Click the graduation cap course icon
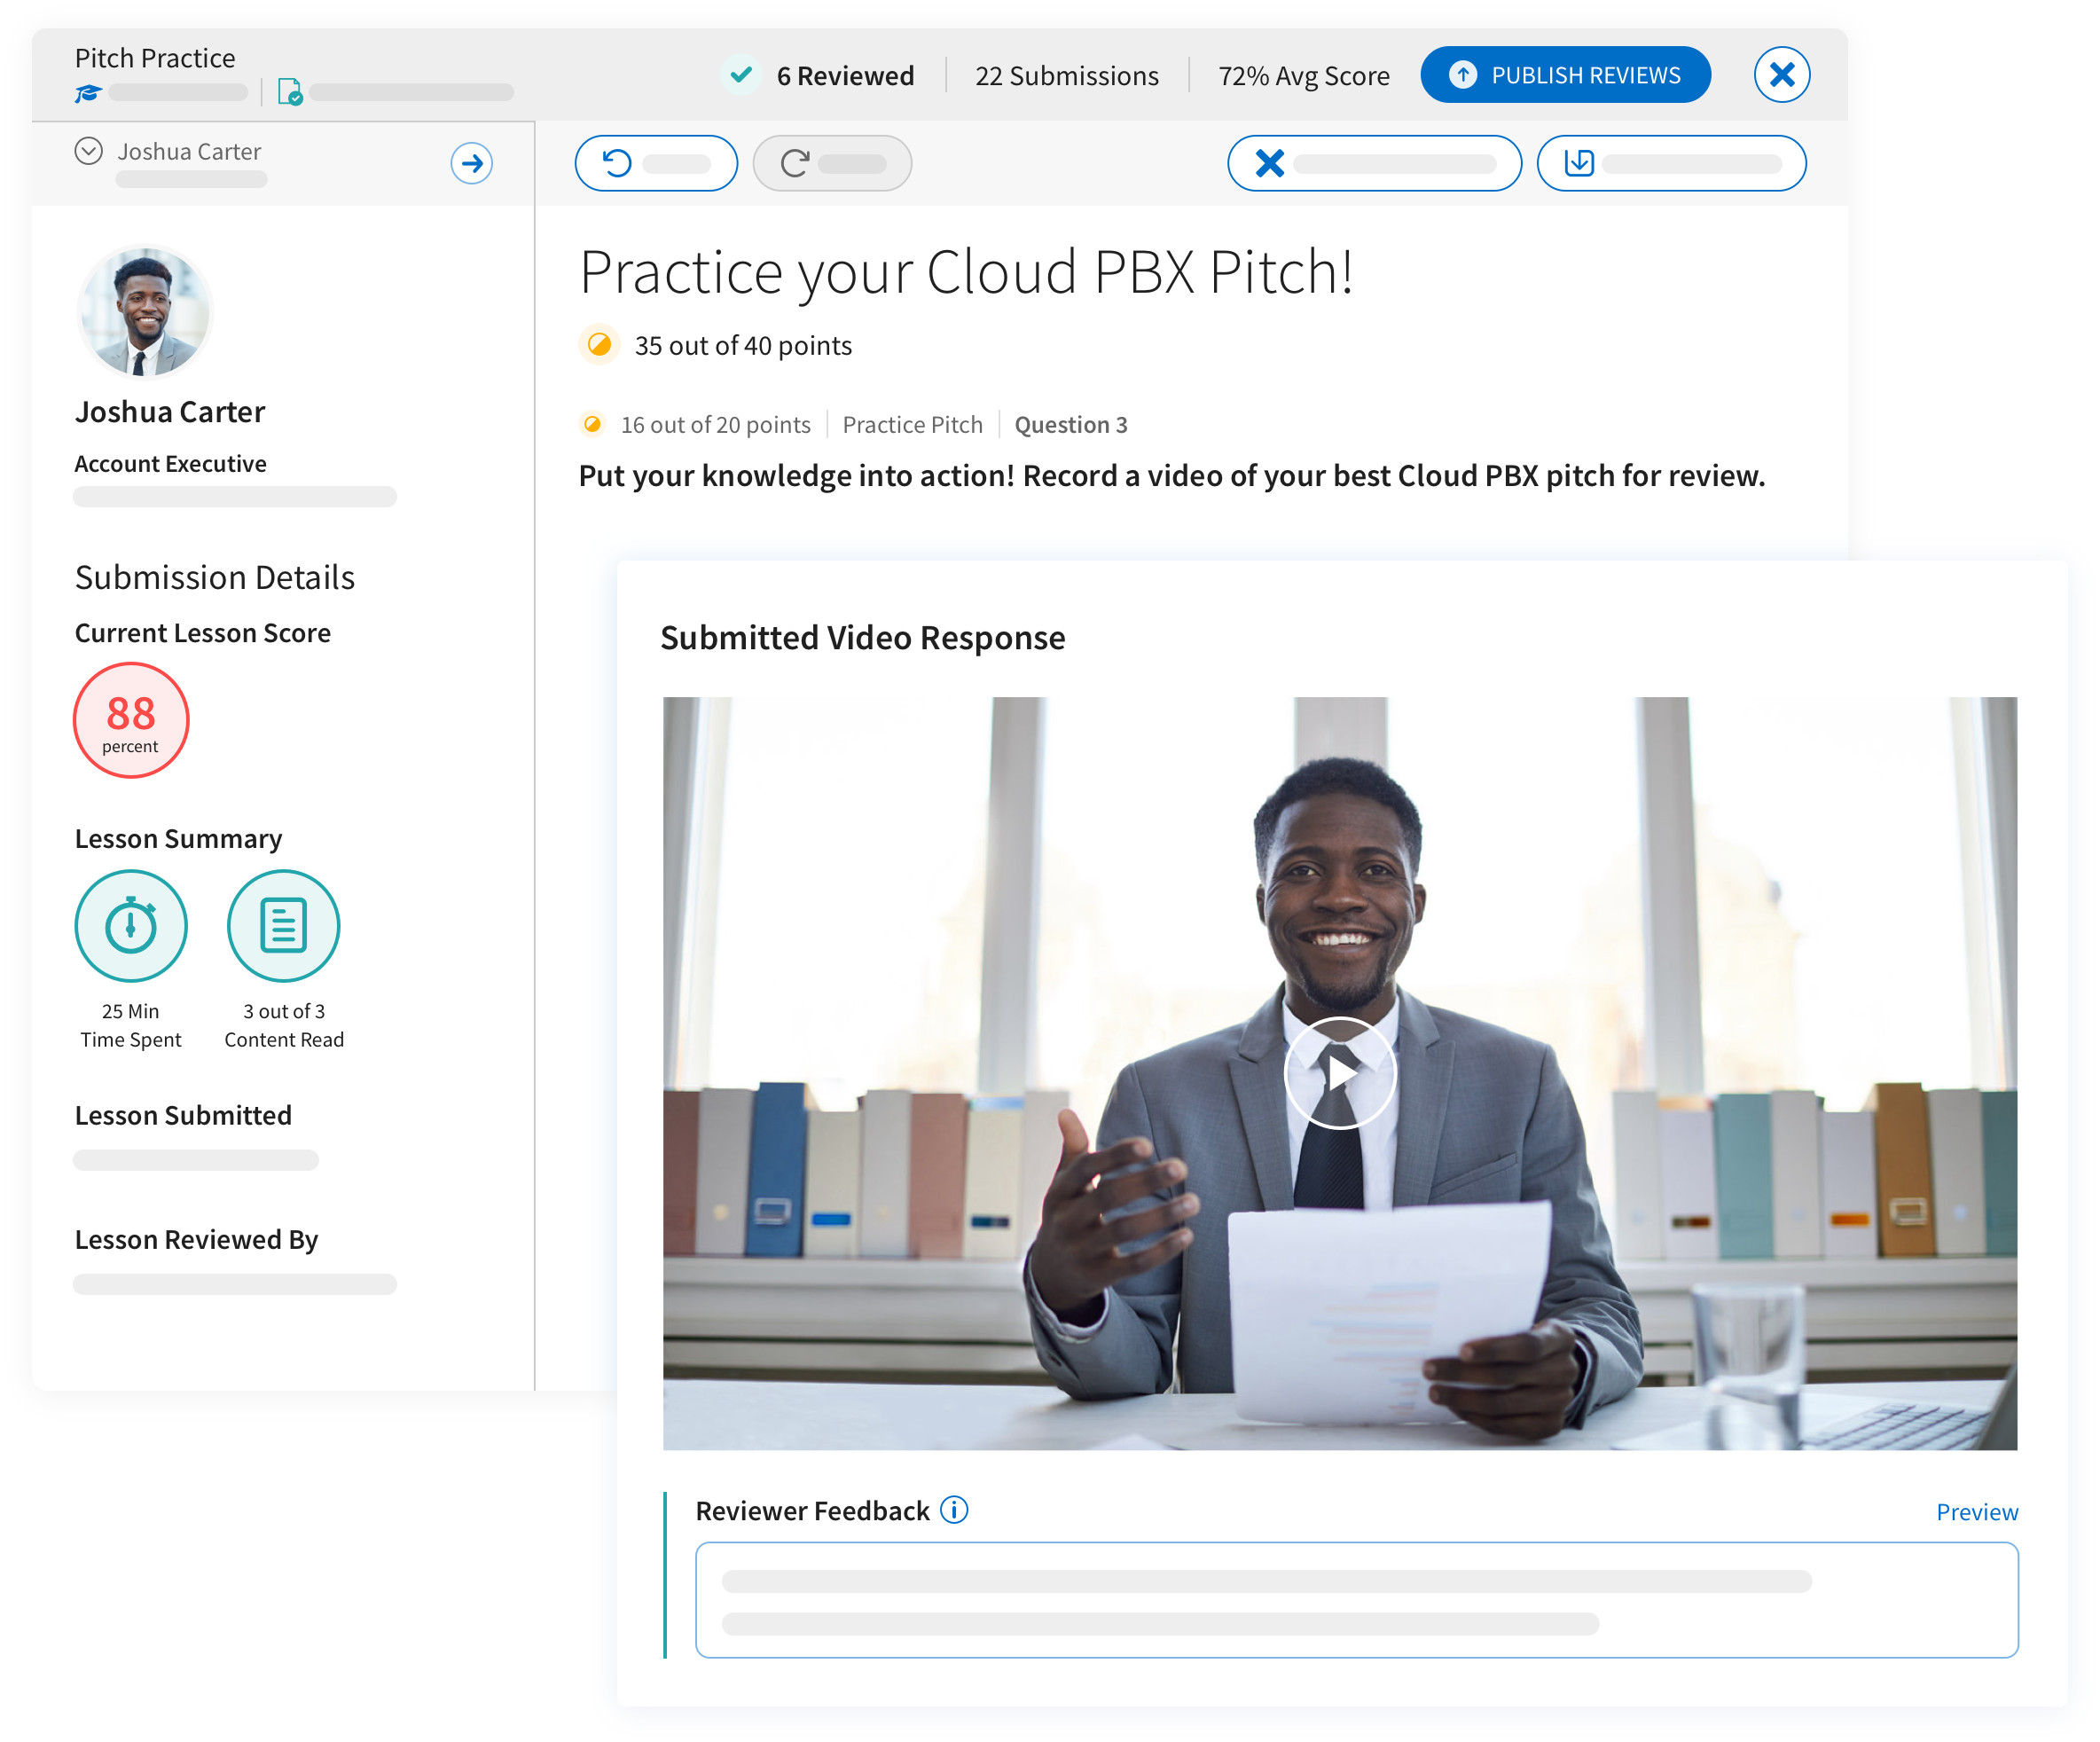The height and width of the screenshot is (1742, 2100). point(88,93)
